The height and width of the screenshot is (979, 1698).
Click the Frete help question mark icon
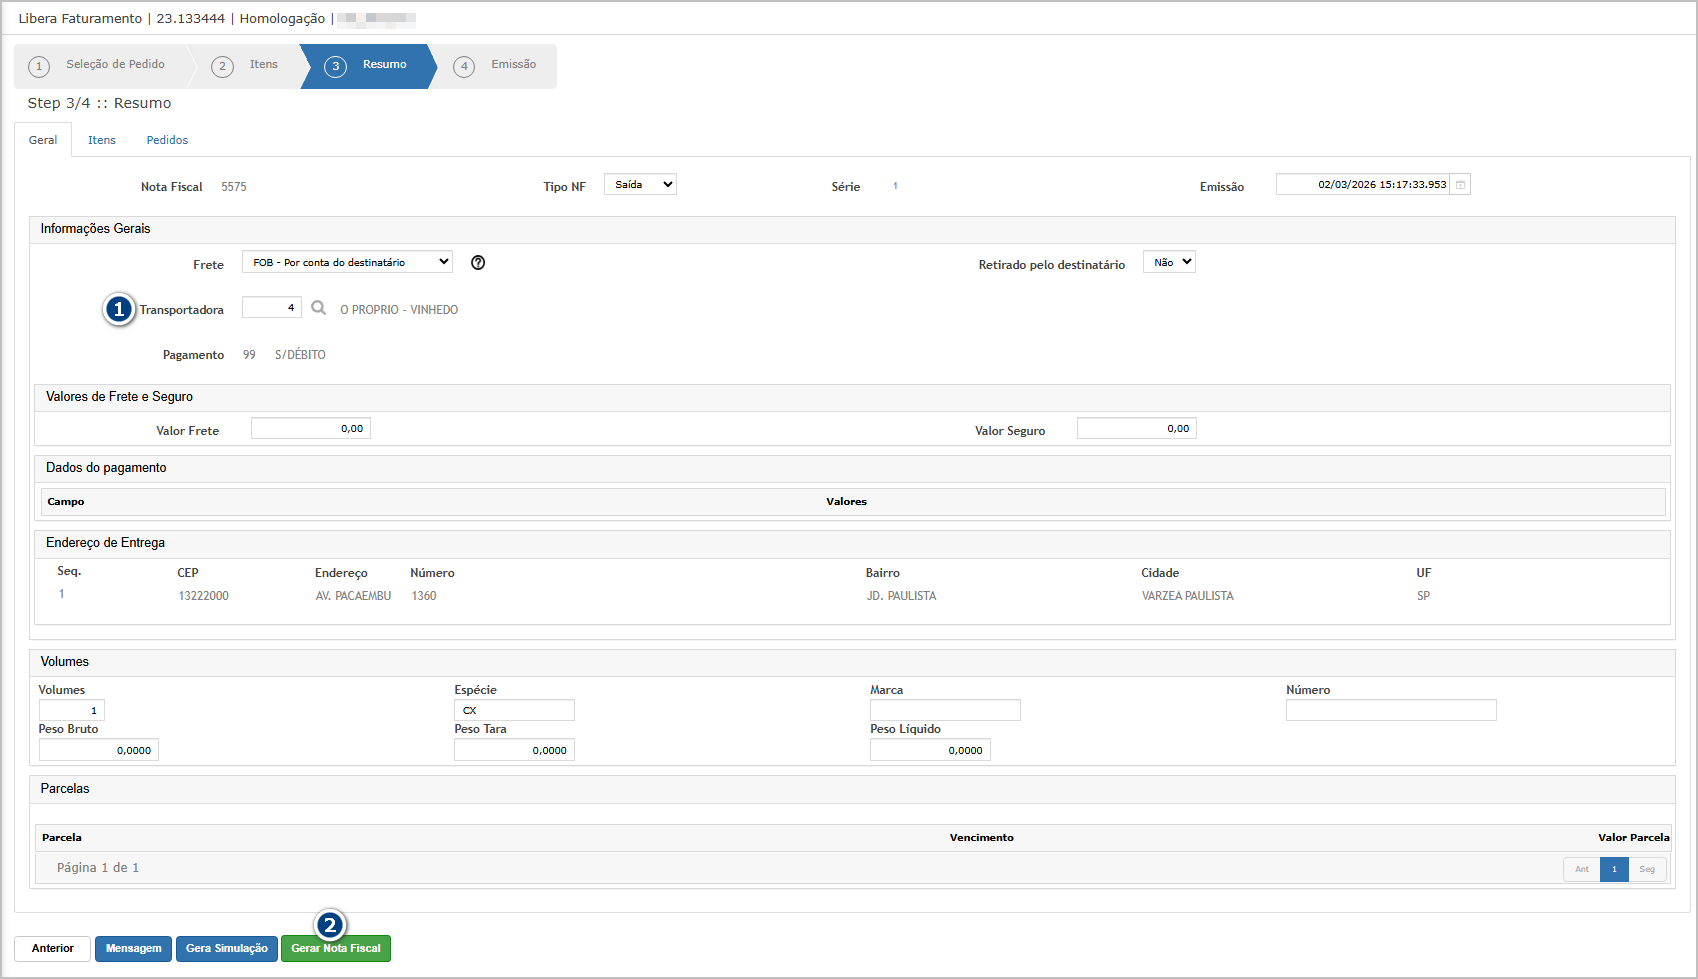(478, 263)
